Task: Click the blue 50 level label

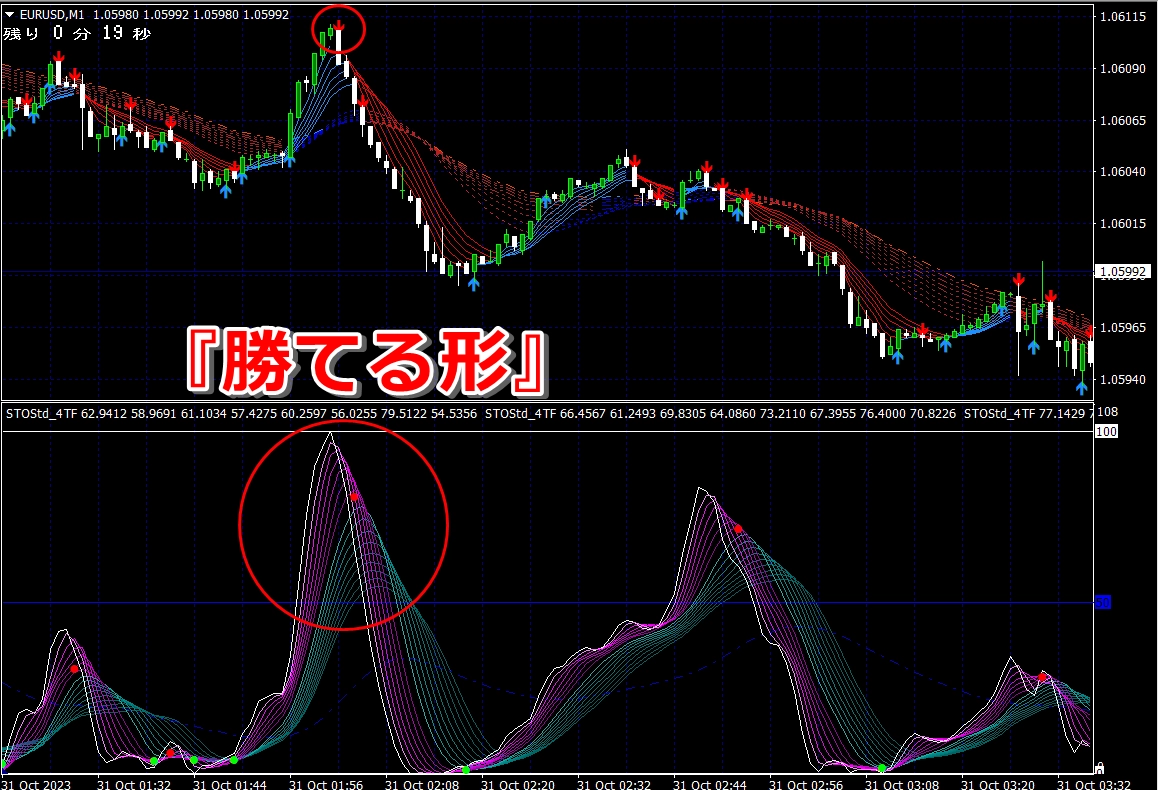Action: (x=1103, y=602)
